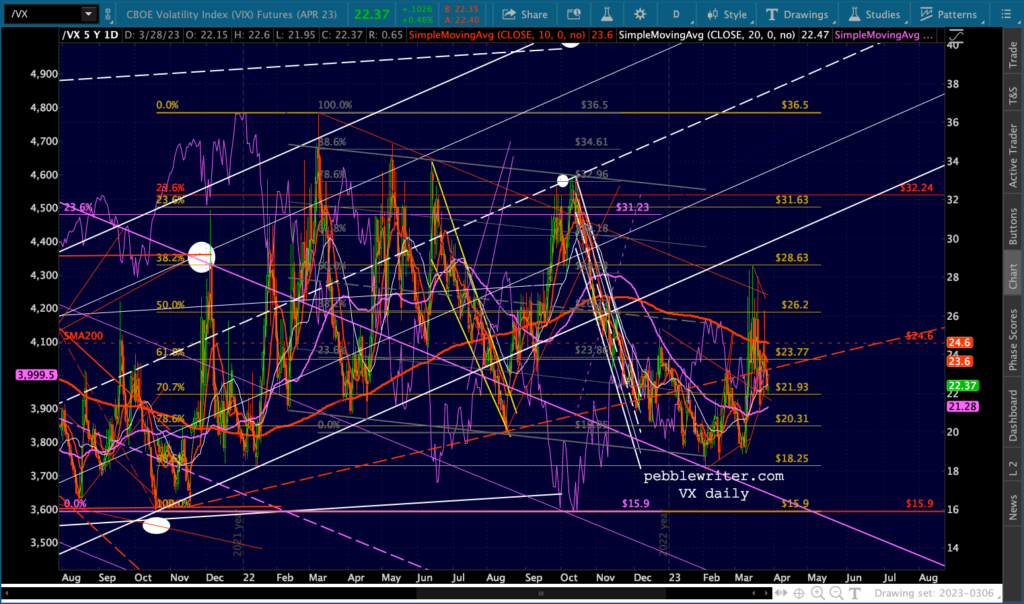Image resolution: width=1024 pixels, height=604 pixels.
Task: Click the 23.6 red price axis bubble
Action: click(x=959, y=361)
